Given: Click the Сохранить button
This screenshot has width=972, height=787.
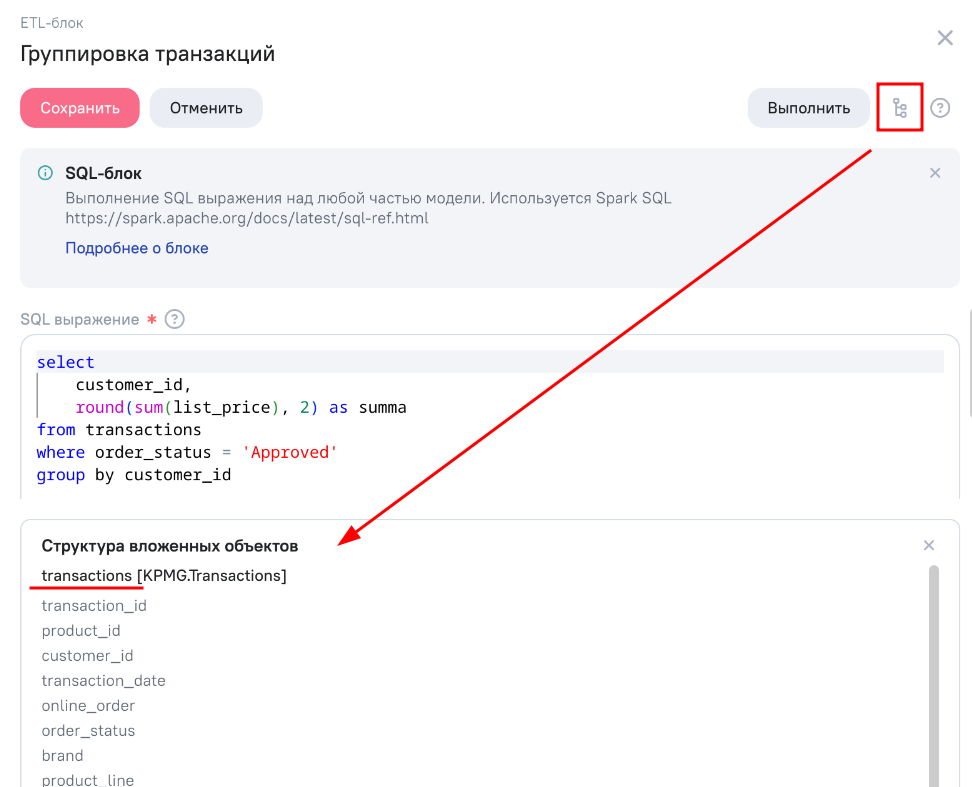Looking at the screenshot, I should pos(80,108).
